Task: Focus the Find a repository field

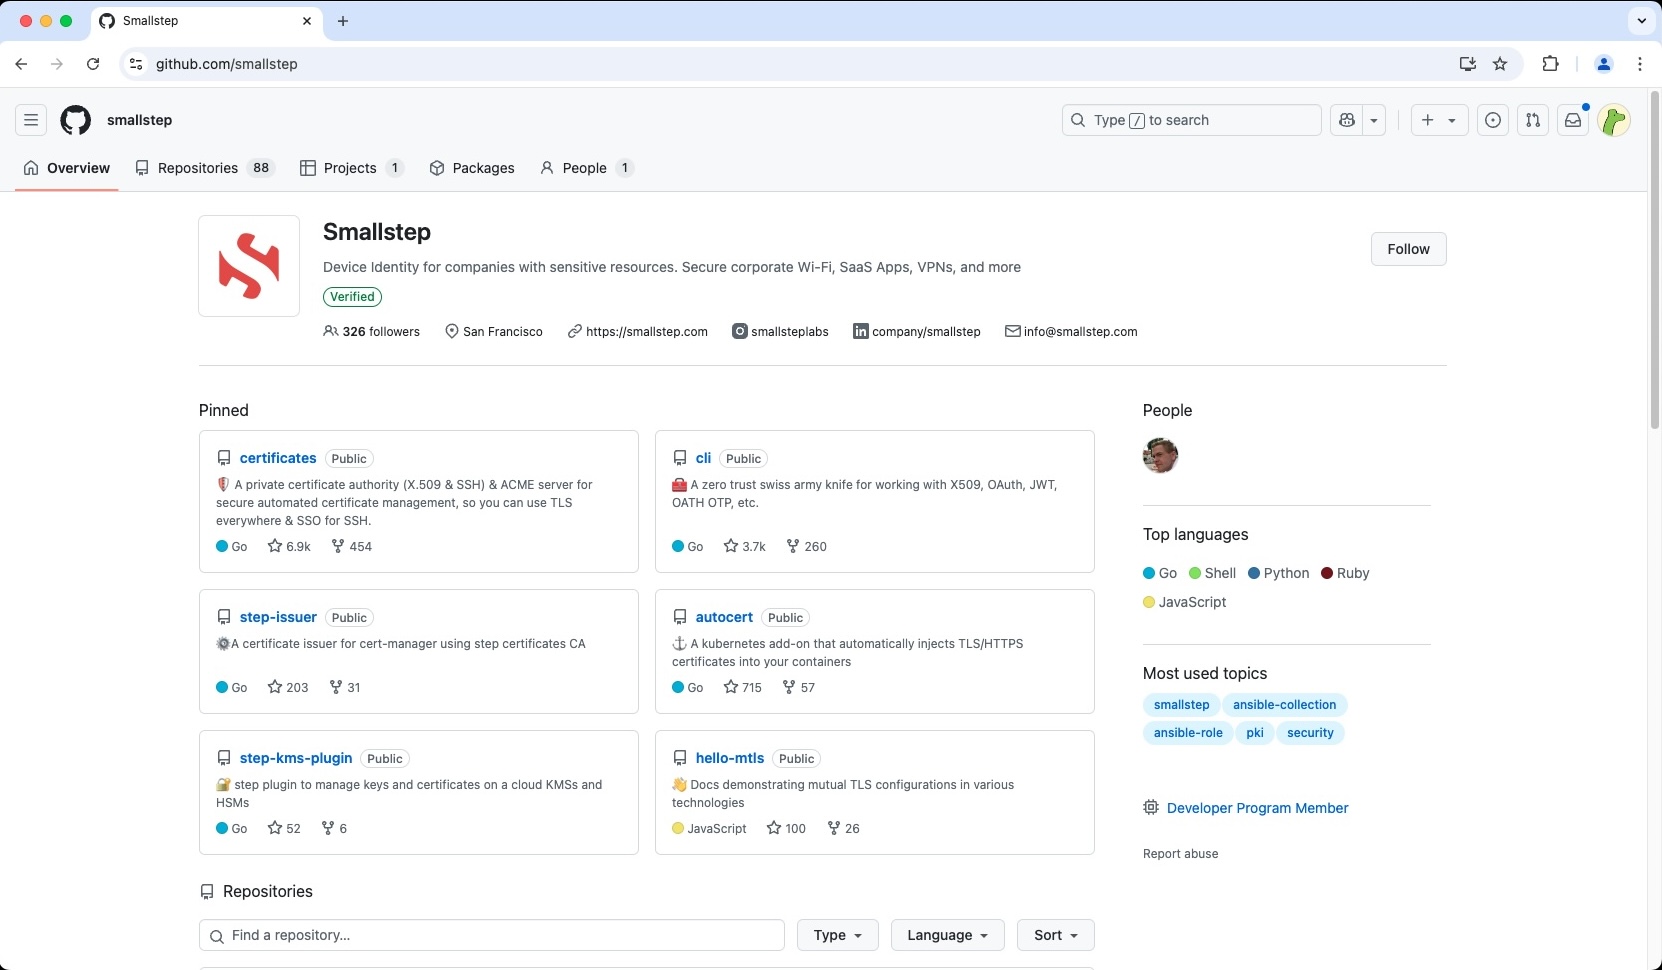Action: pyautogui.click(x=492, y=935)
